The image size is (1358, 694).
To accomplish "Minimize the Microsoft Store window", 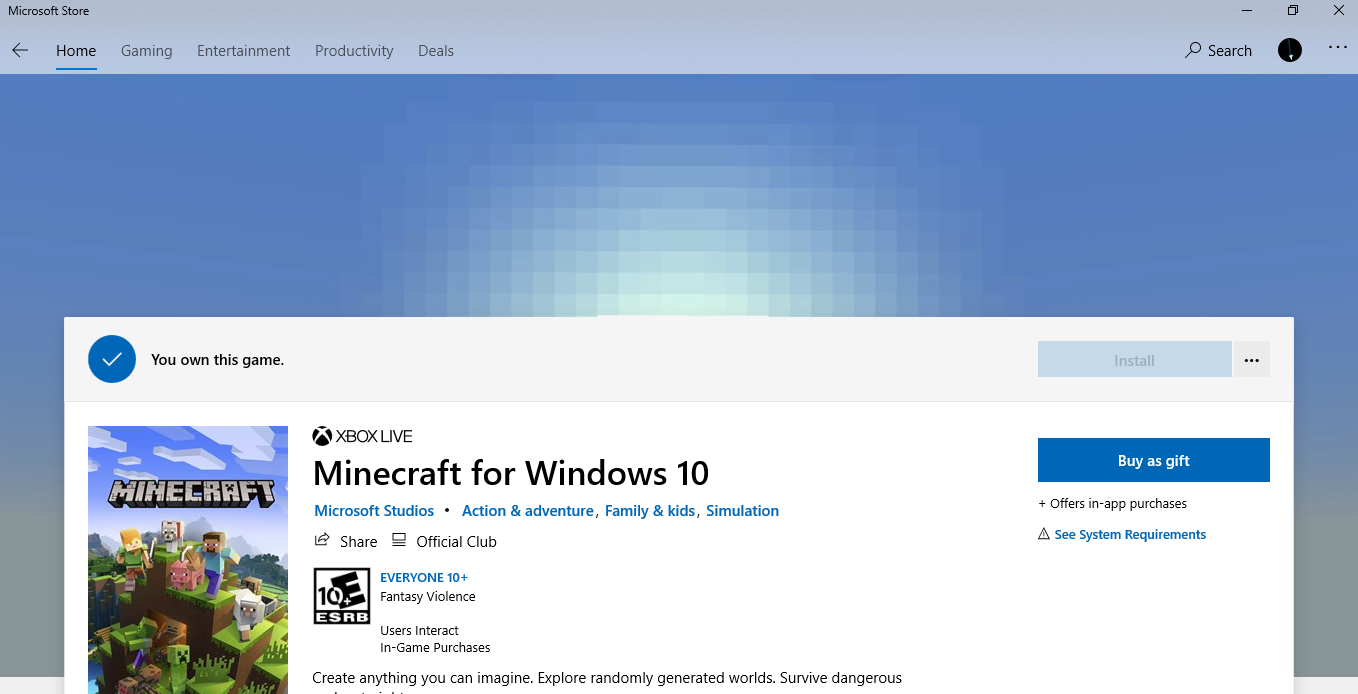I will tap(1247, 11).
